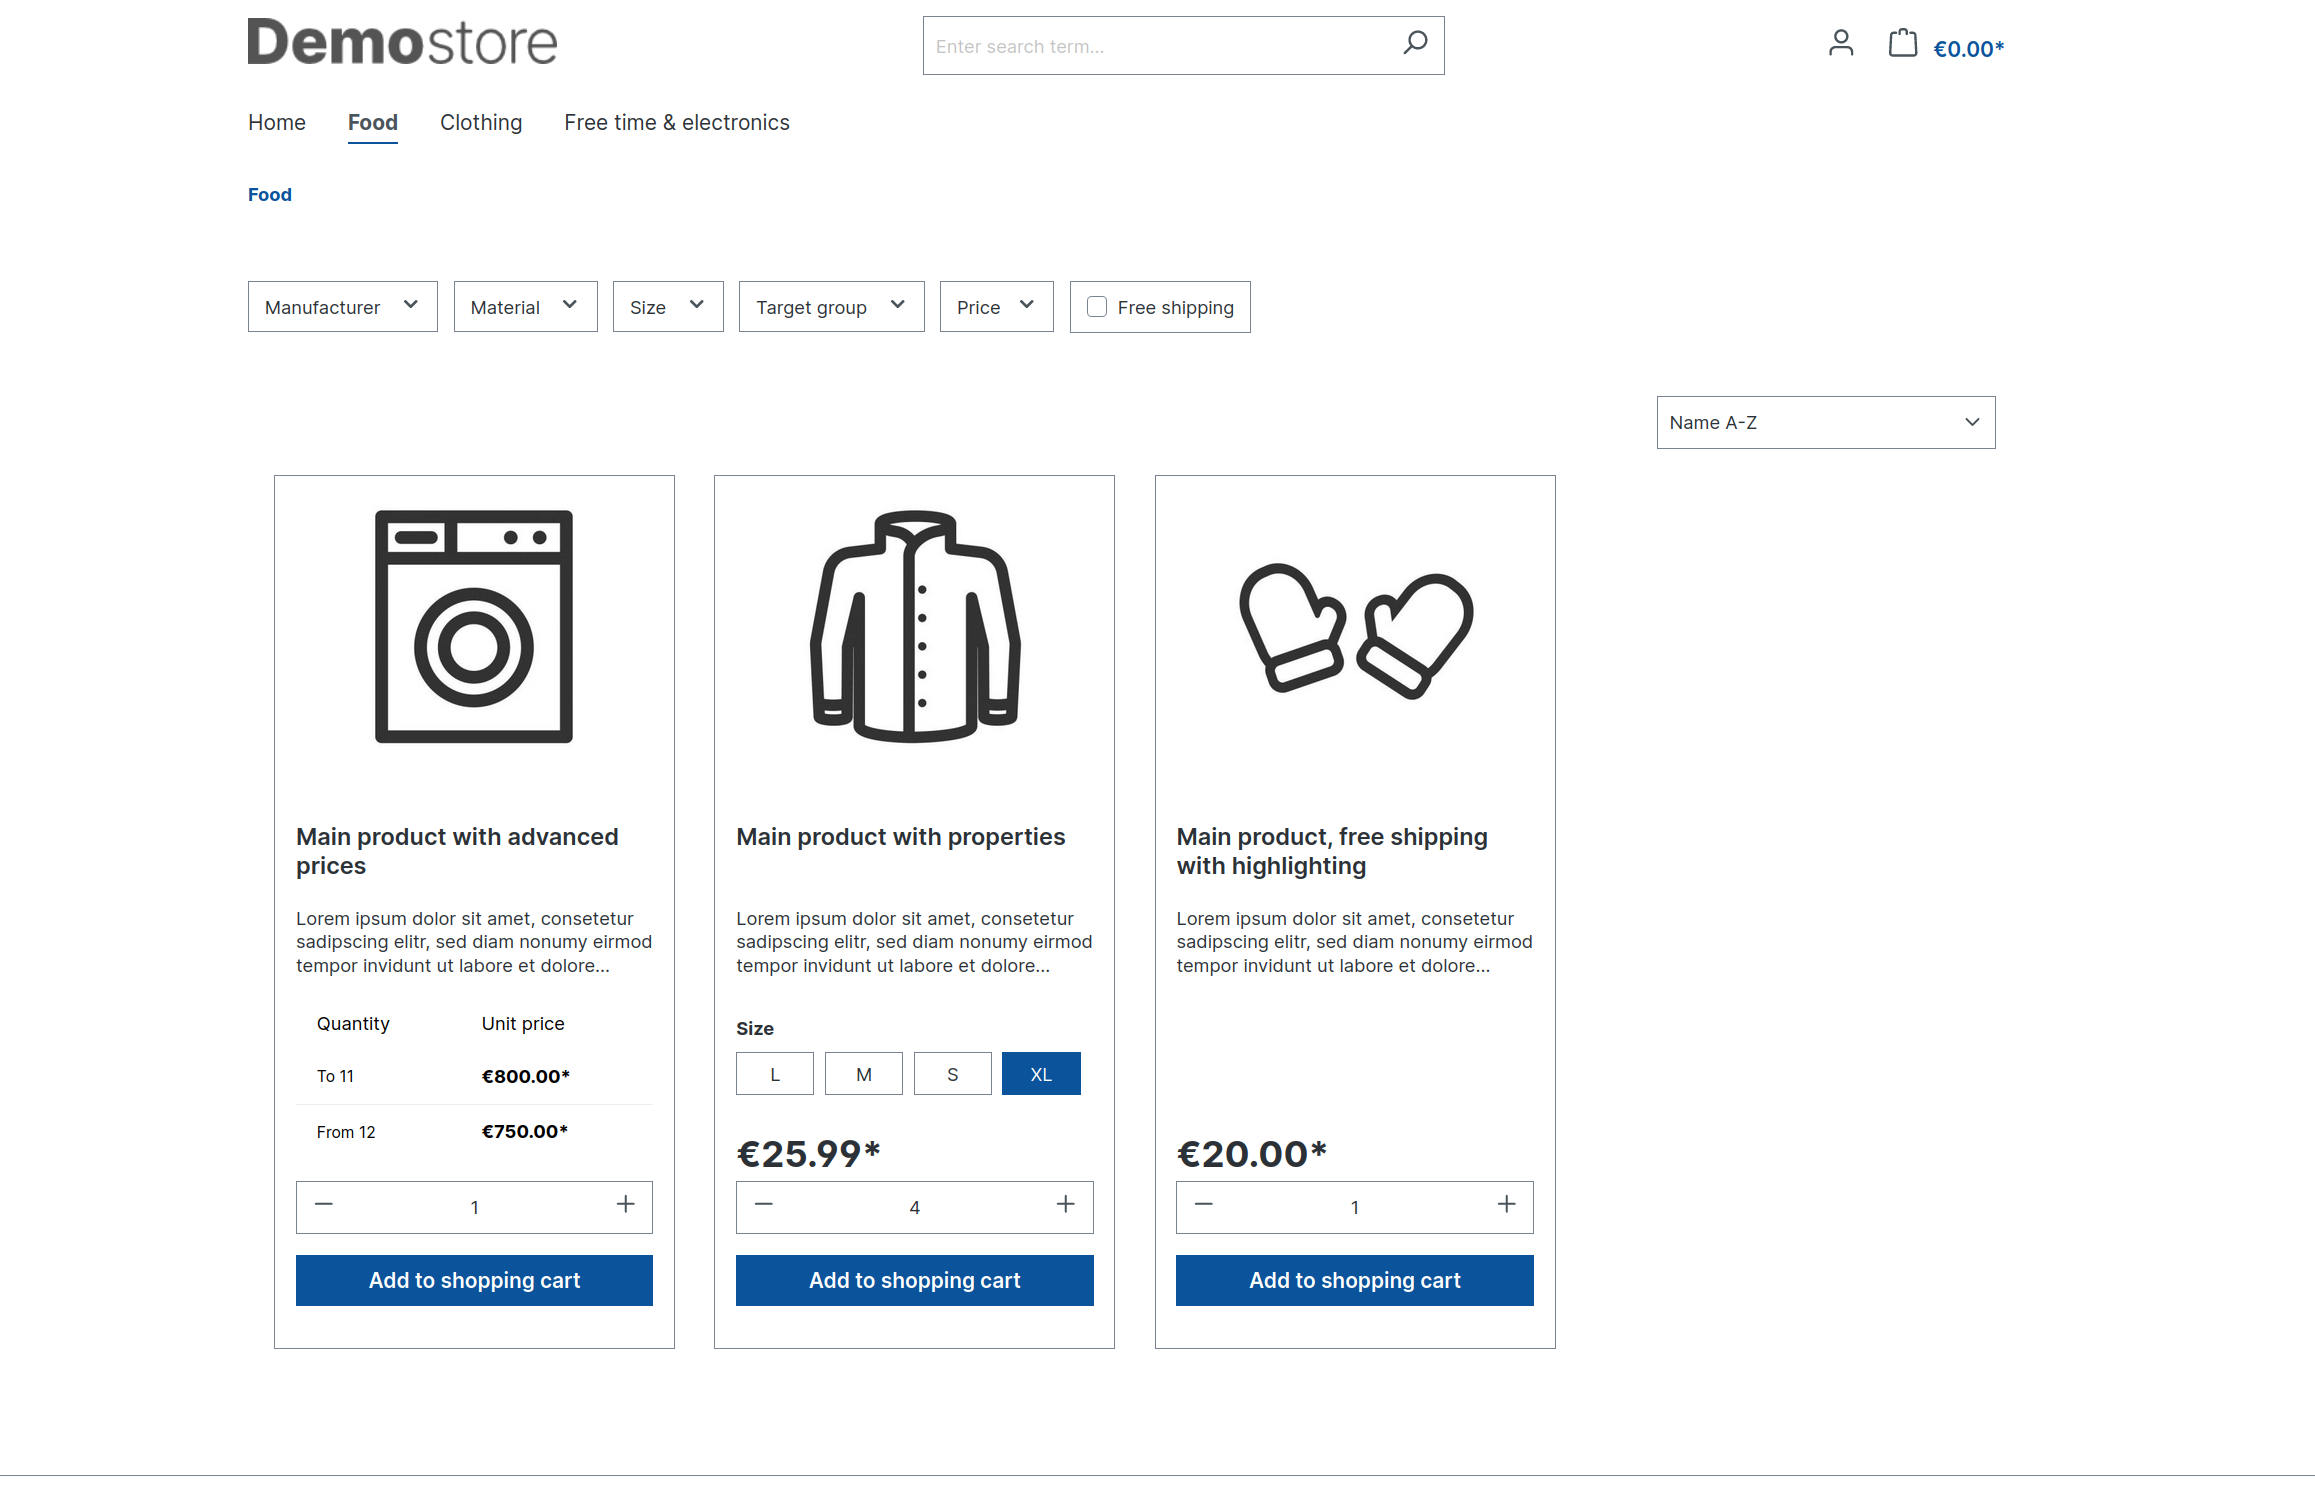Click quantity field of free shipping product

[1355, 1208]
